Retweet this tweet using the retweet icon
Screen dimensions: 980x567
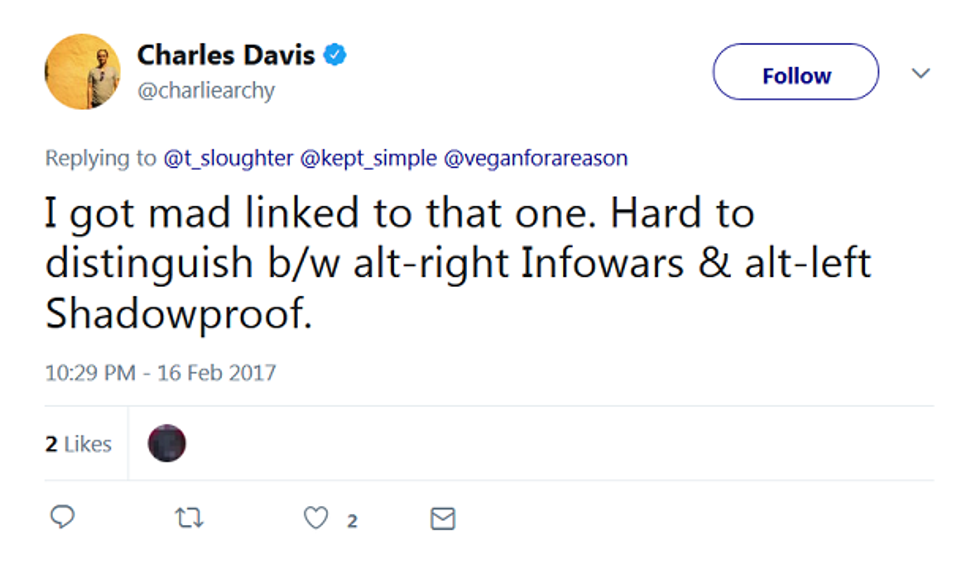coord(189,518)
